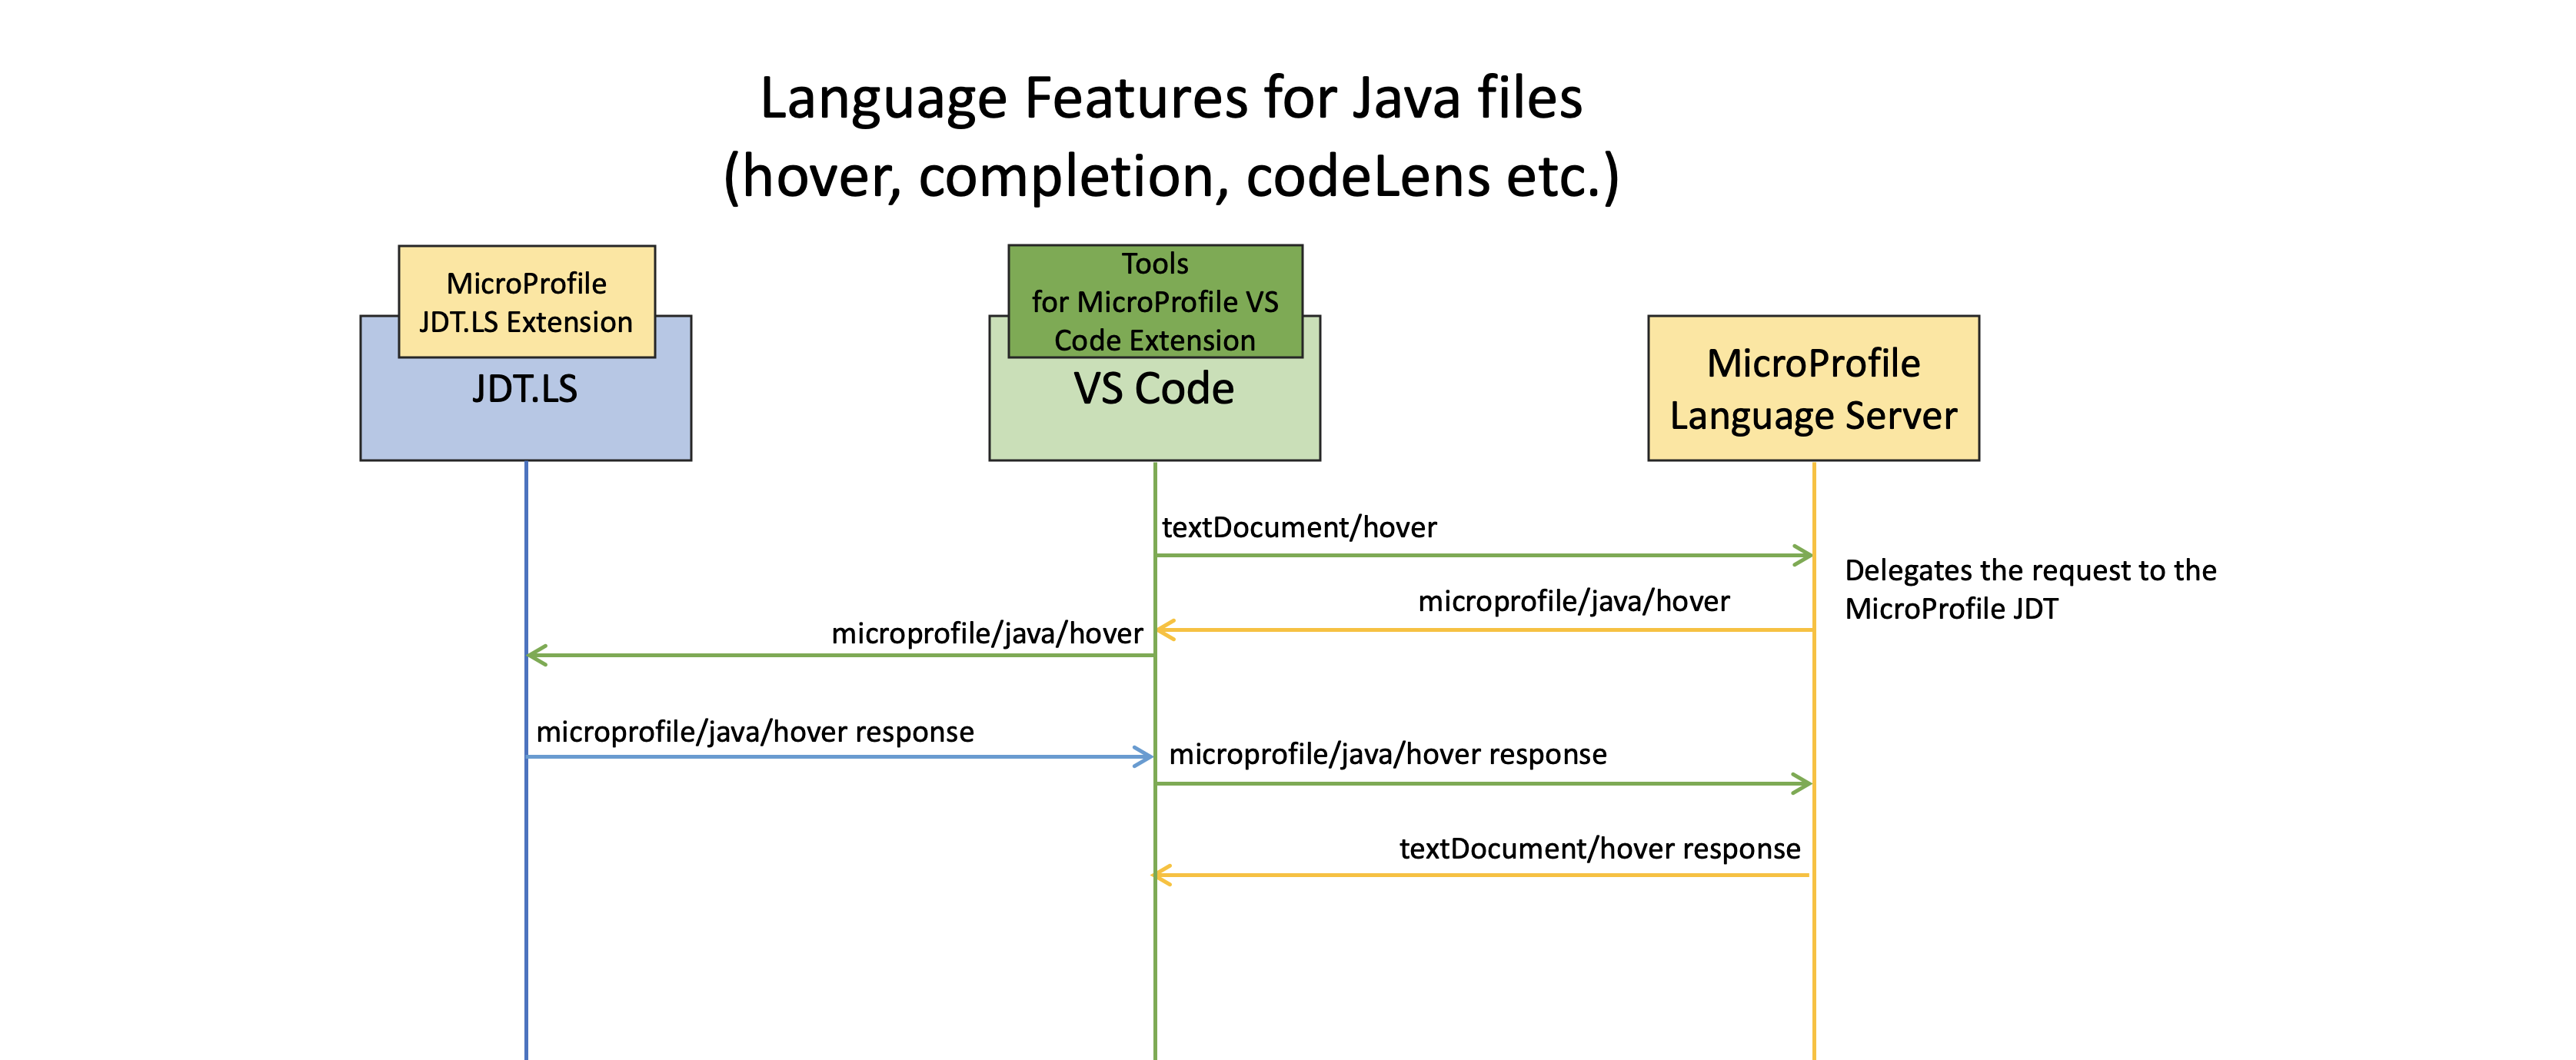
Task: Click the note 'Delegates the request to the MicroProfile JDT'
Action: [x=2030, y=589]
